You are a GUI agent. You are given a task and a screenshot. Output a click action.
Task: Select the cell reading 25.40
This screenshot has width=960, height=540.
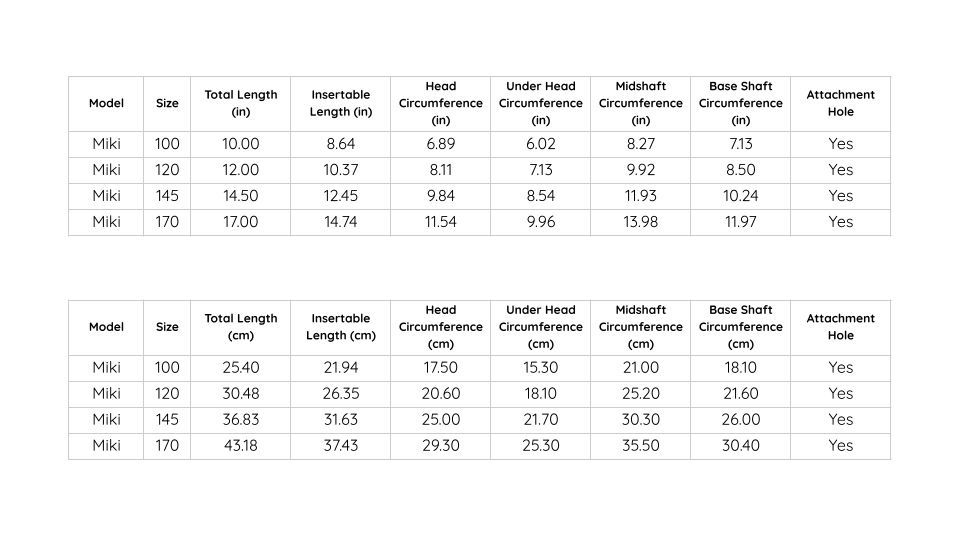241,368
